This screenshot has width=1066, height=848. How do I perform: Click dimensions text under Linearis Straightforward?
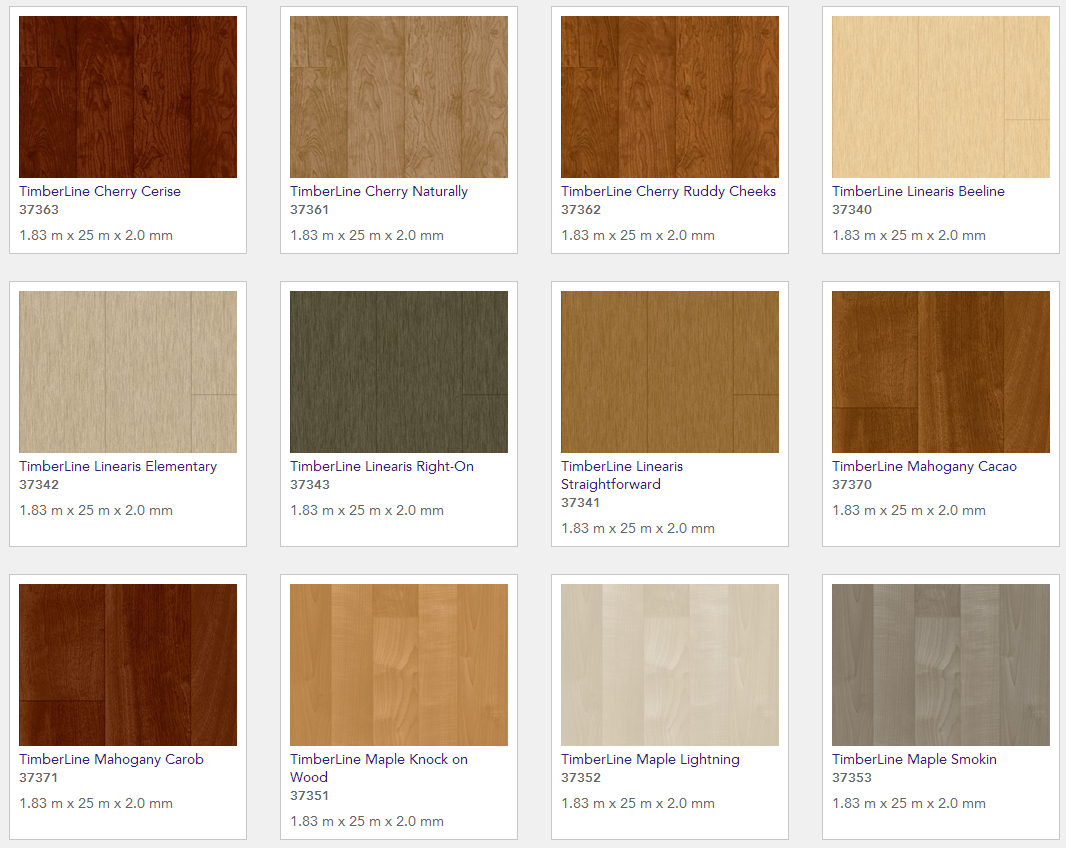(638, 528)
